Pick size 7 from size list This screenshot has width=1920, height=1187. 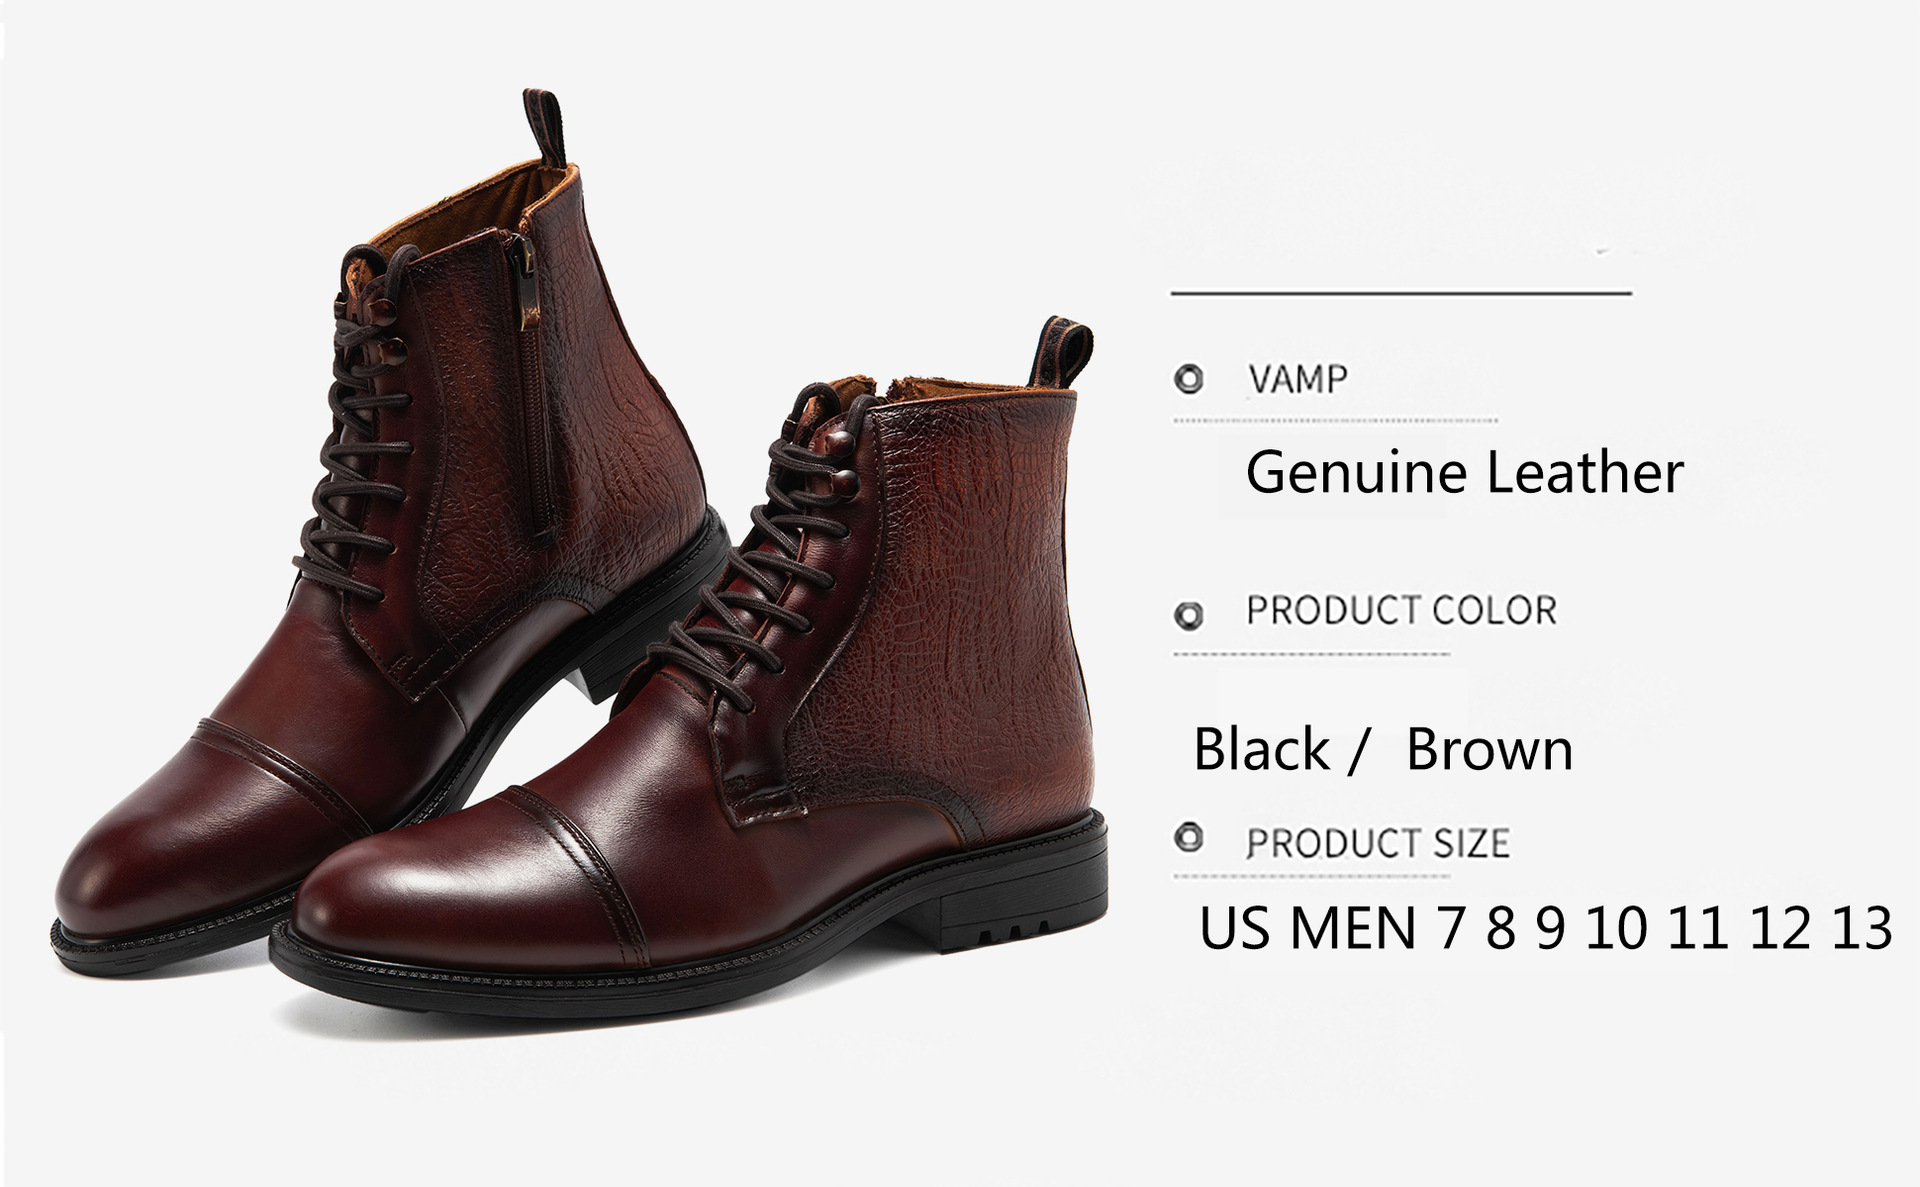coord(1449,928)
